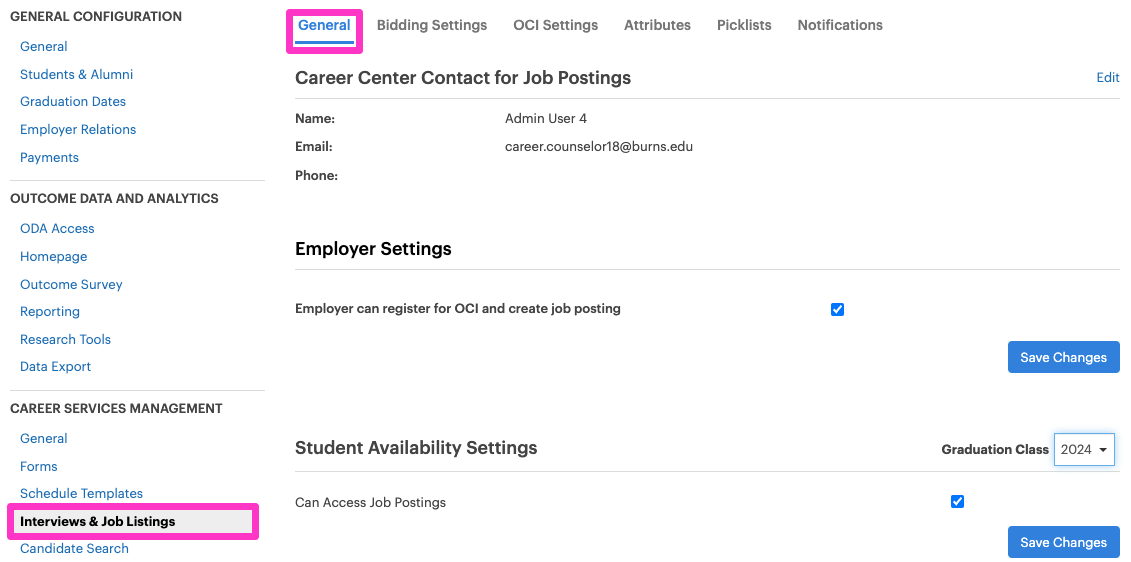Viewport: 1131px width, 562px height.
Task: Open the Graduation Class 2024 dropdown
Action: (x=1084, y=449)
